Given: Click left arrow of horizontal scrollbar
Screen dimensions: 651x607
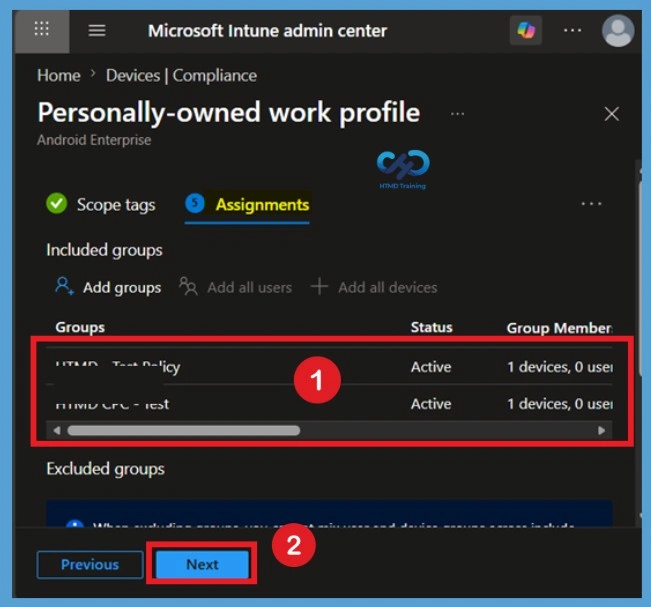Looking at the screenshot, I should click(57, 431).
